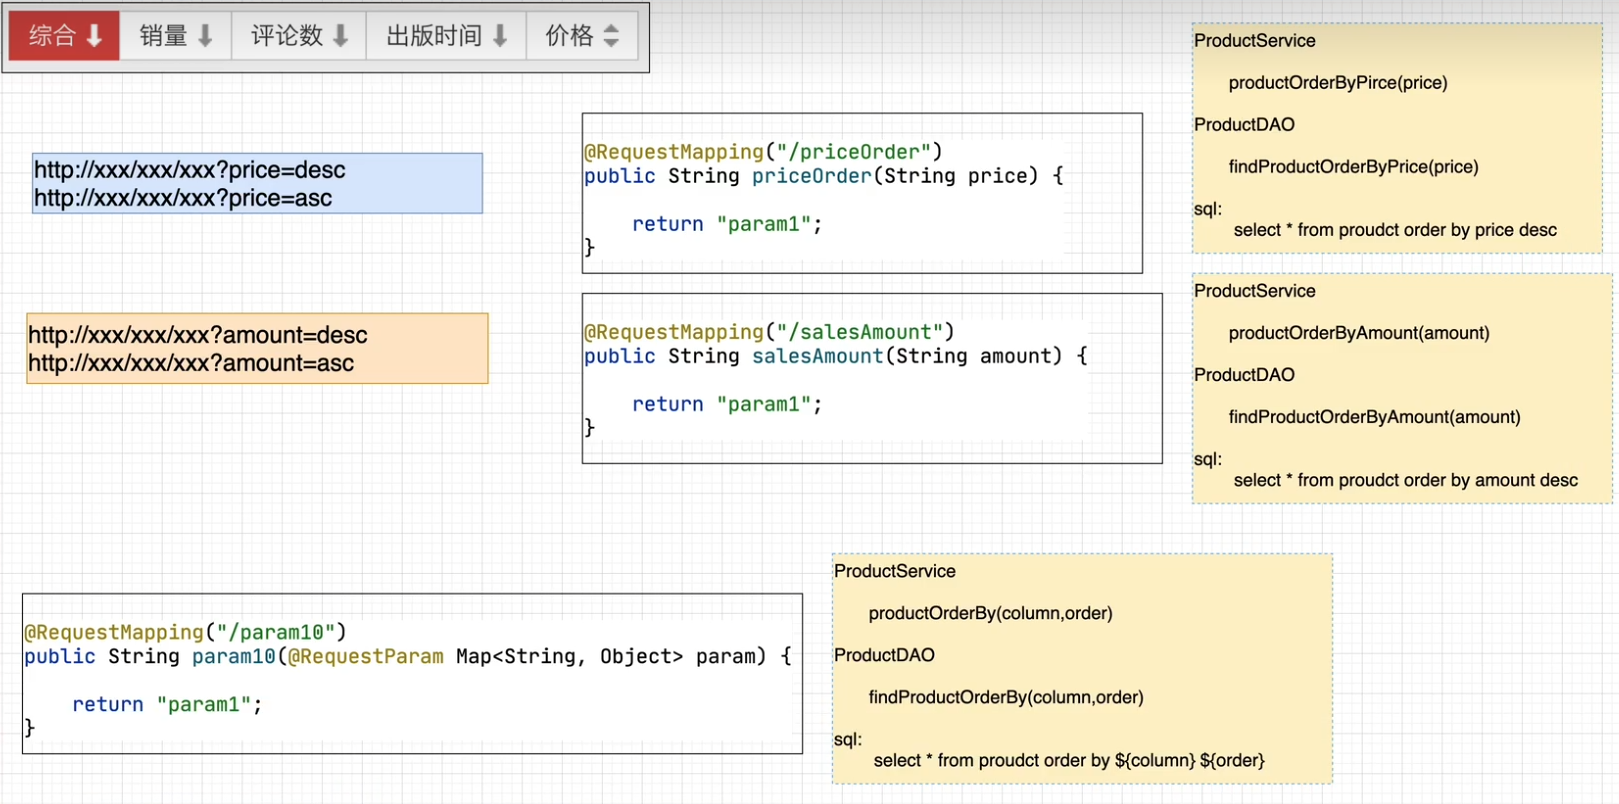Click sql order by amount desc
The height and width of the screenshot is (804, 1619).
click(x=1405, y=480)
